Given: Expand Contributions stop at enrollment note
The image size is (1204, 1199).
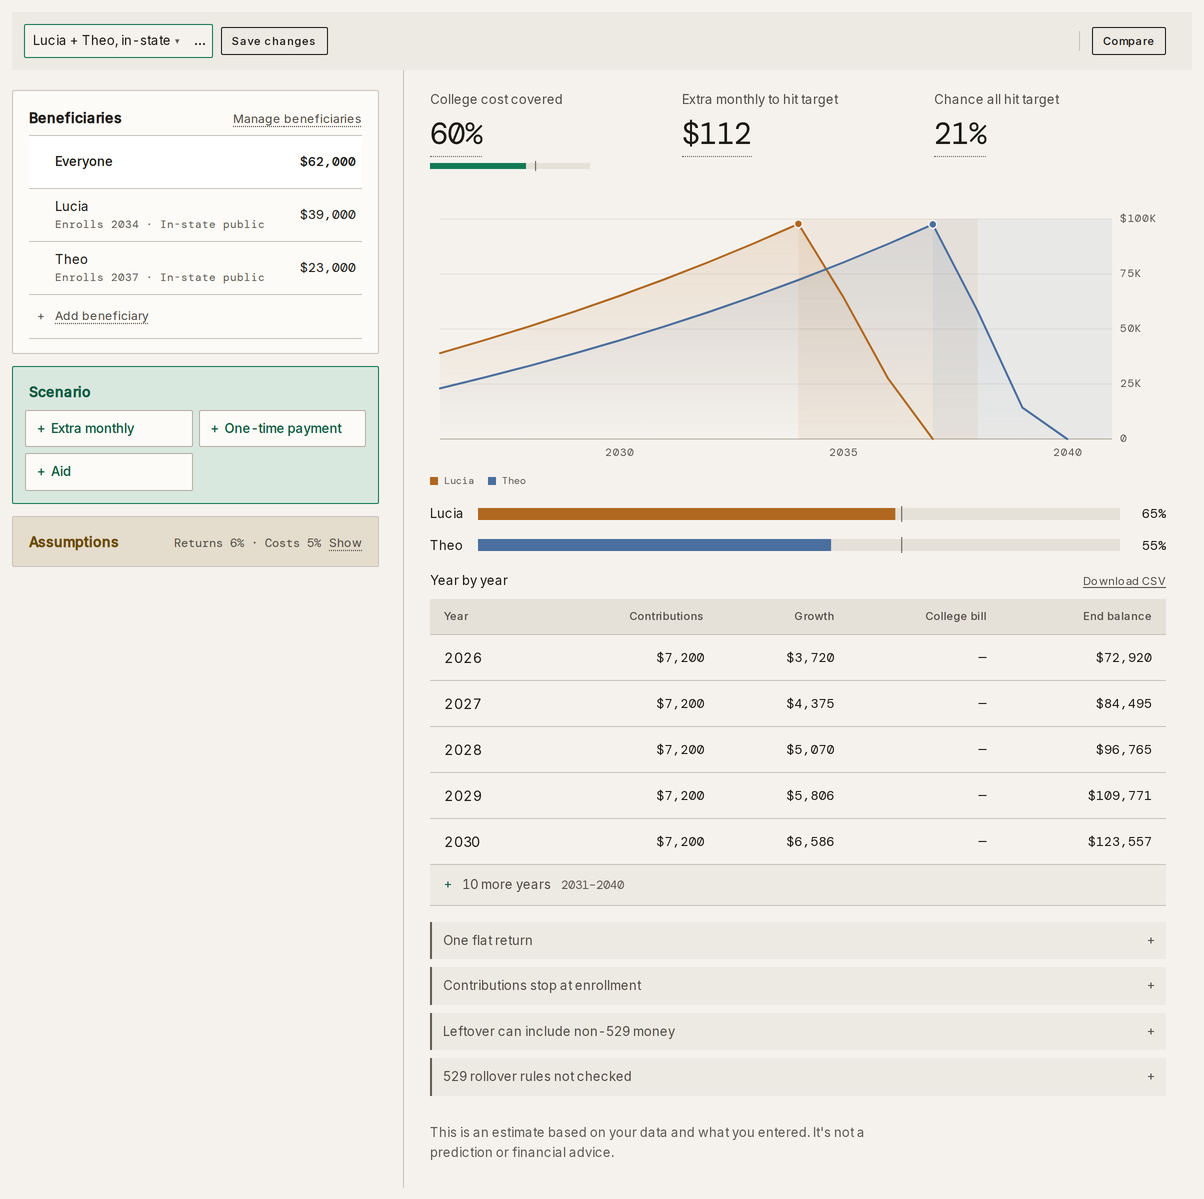Looking at the screenshot, I should click(798, 986).
